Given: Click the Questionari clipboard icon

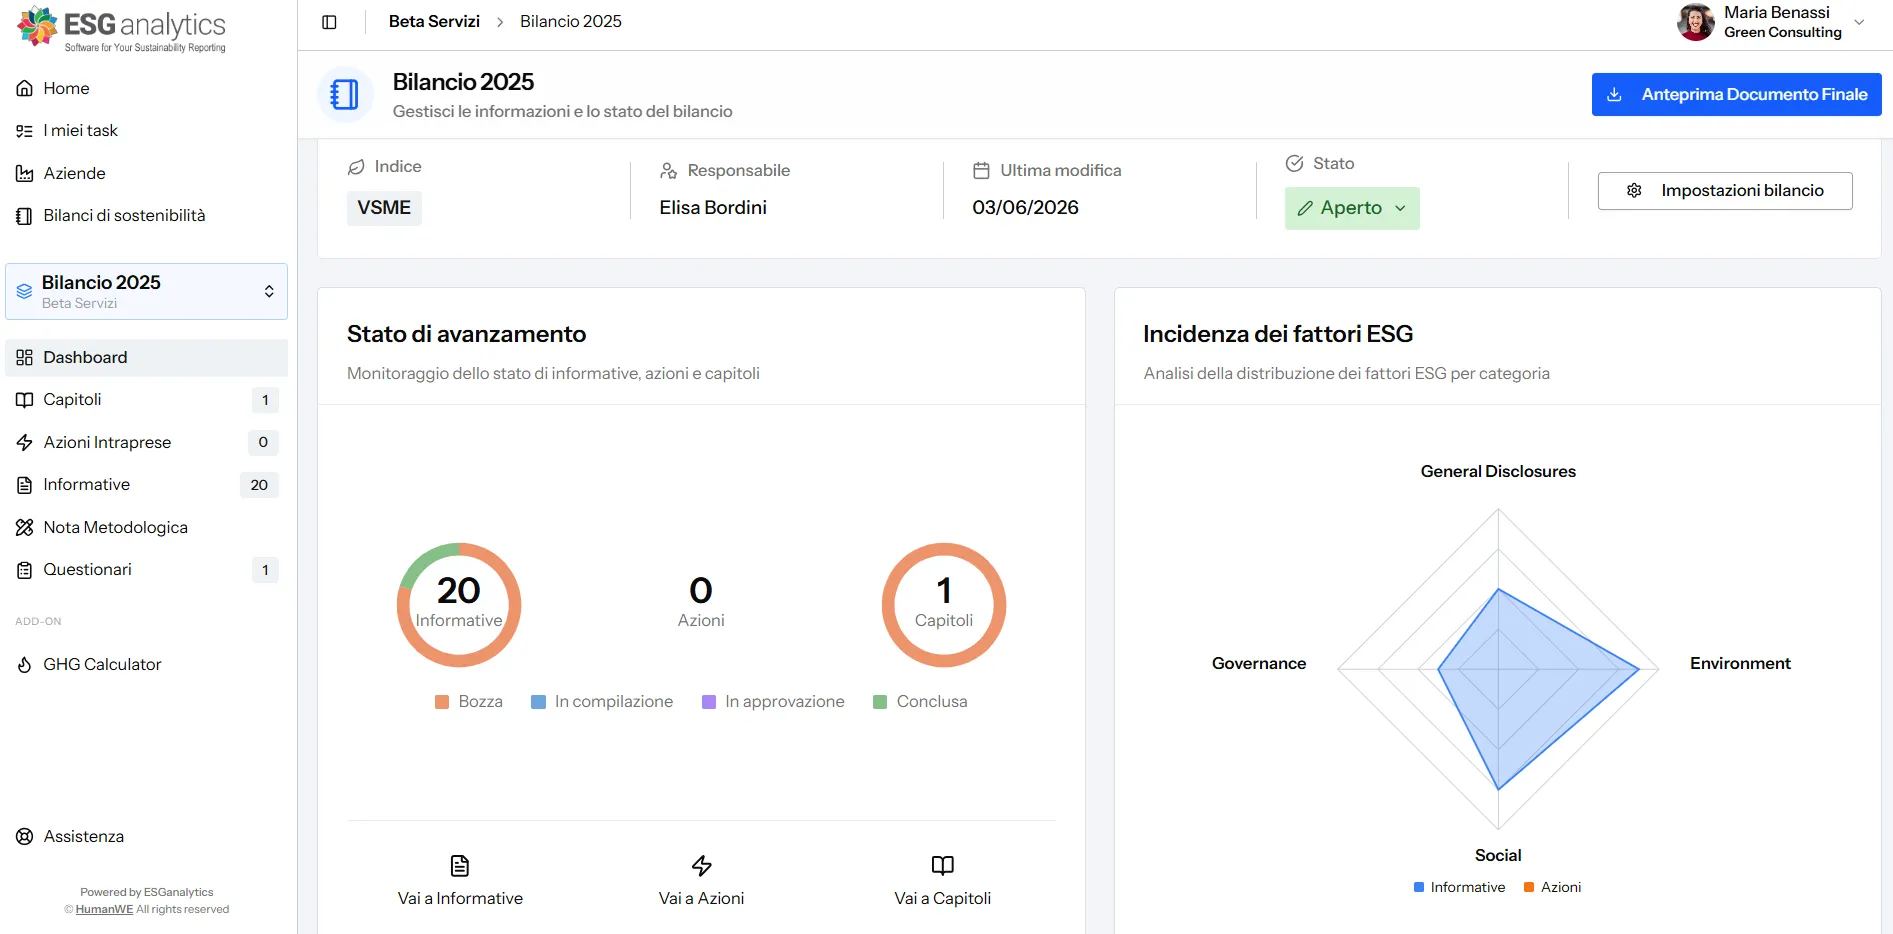Looking at the screenshot, I should pos(25,570).
